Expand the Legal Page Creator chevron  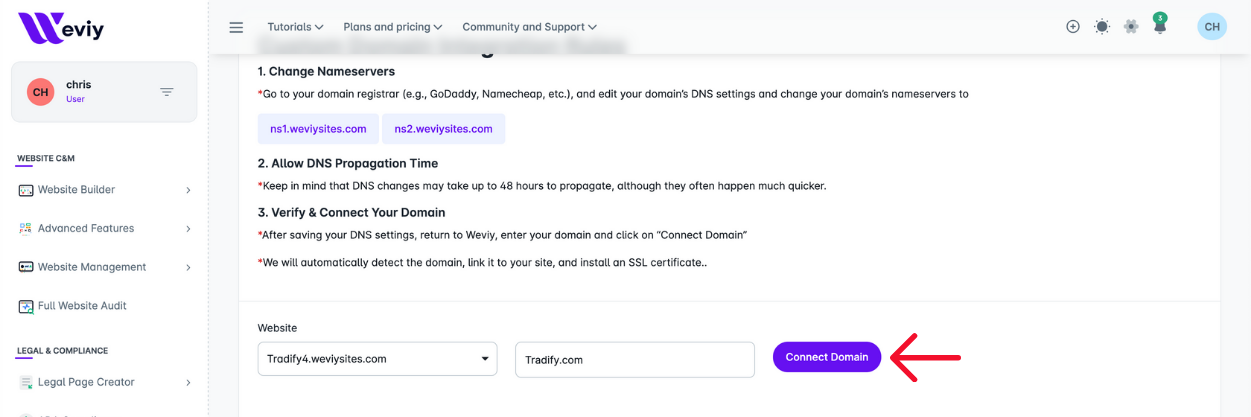pos(188,382)
